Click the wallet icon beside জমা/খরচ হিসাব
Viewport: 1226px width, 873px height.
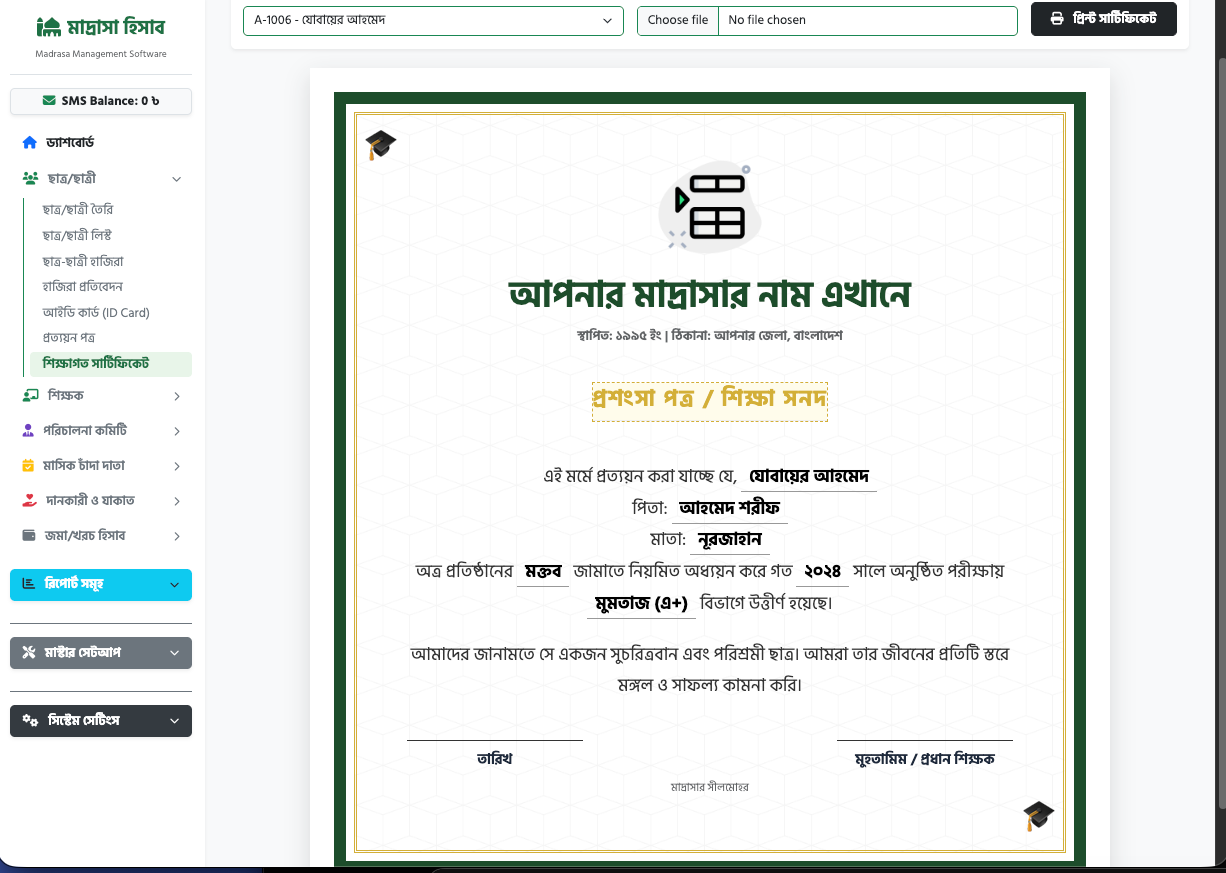[x=29, y=536]
